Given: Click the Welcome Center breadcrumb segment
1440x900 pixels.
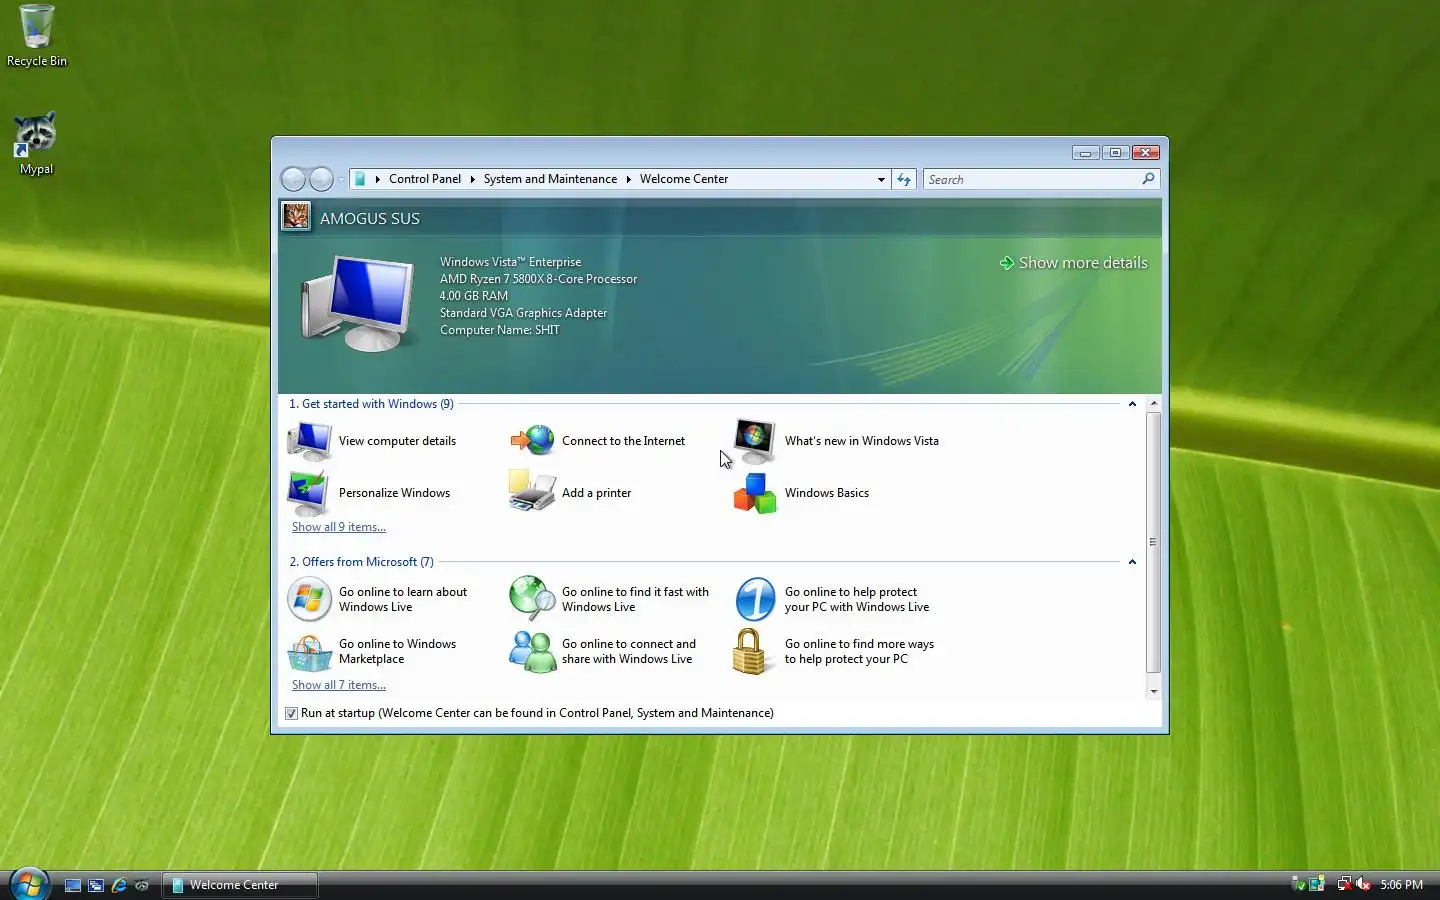Looking at the screenshot, I should coord(684,179).
